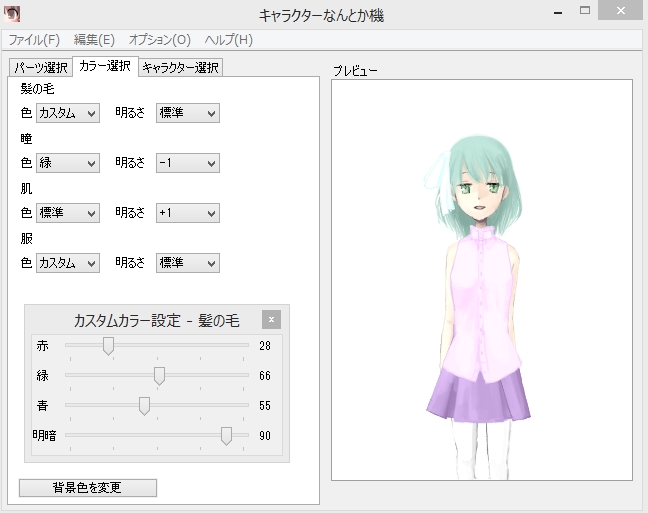Open the ヘルプ(H) menu
The image size is (648, 513).
(x=228, y=40)
